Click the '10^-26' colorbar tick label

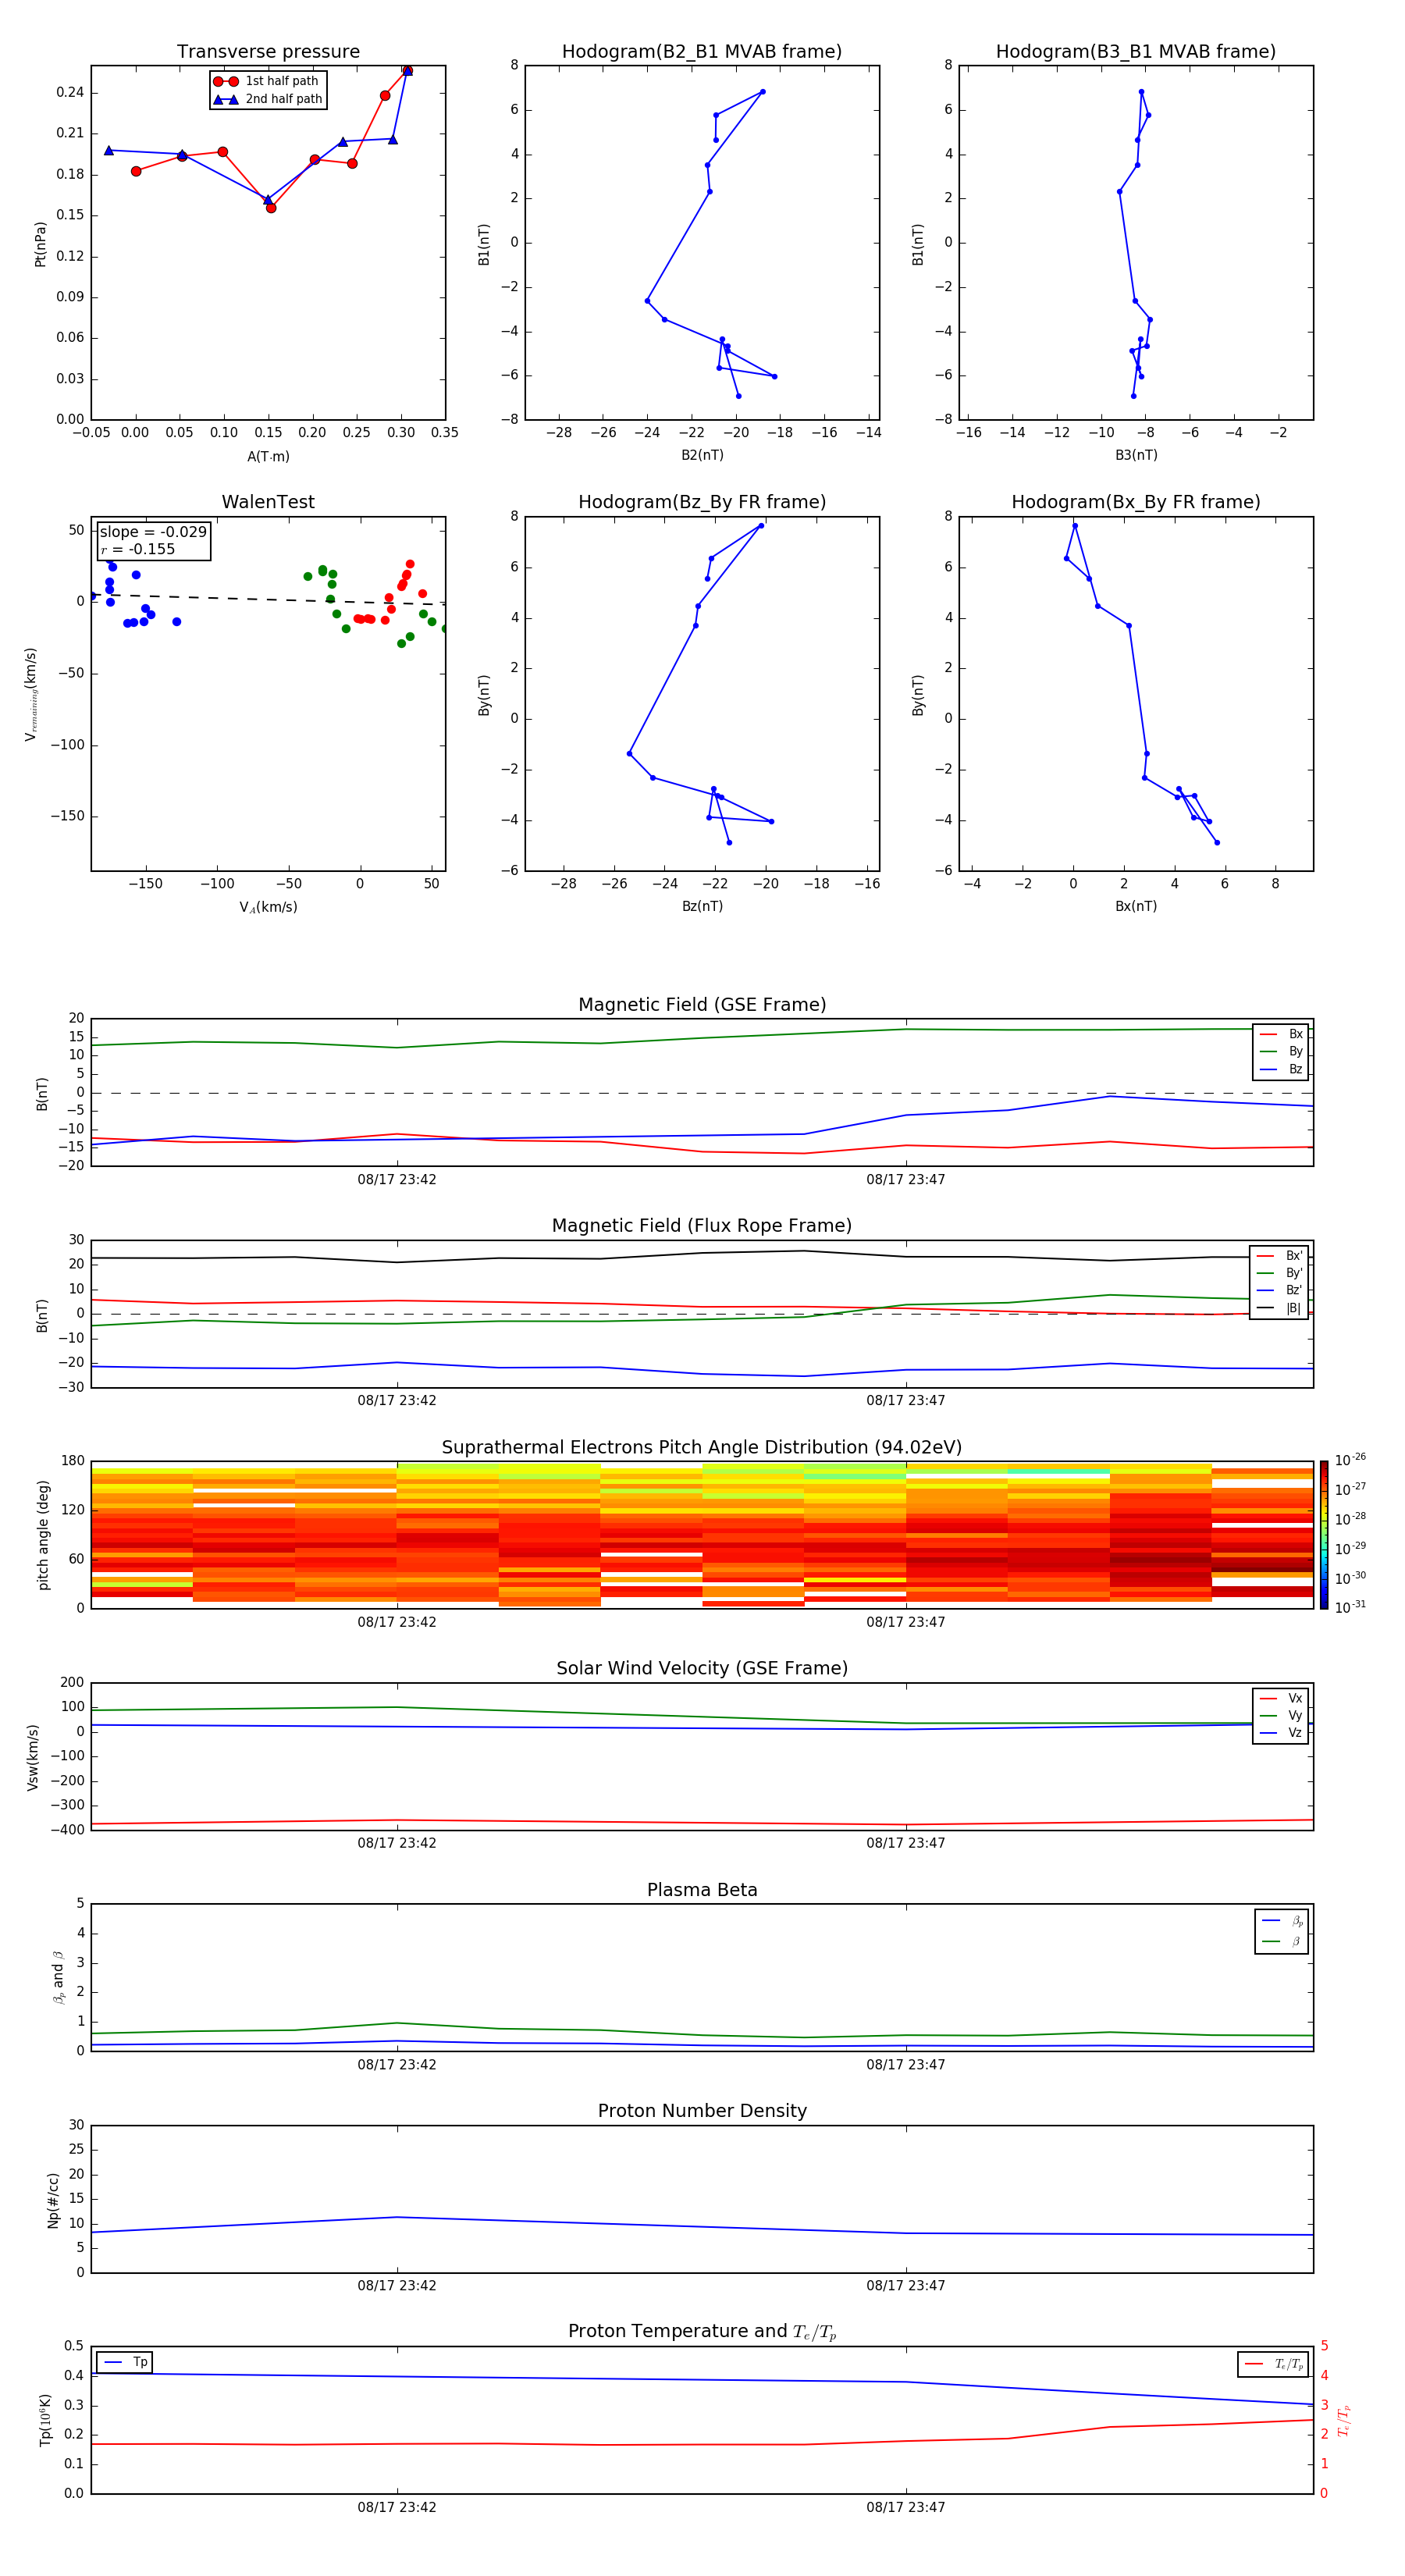click(1350, 1460)
